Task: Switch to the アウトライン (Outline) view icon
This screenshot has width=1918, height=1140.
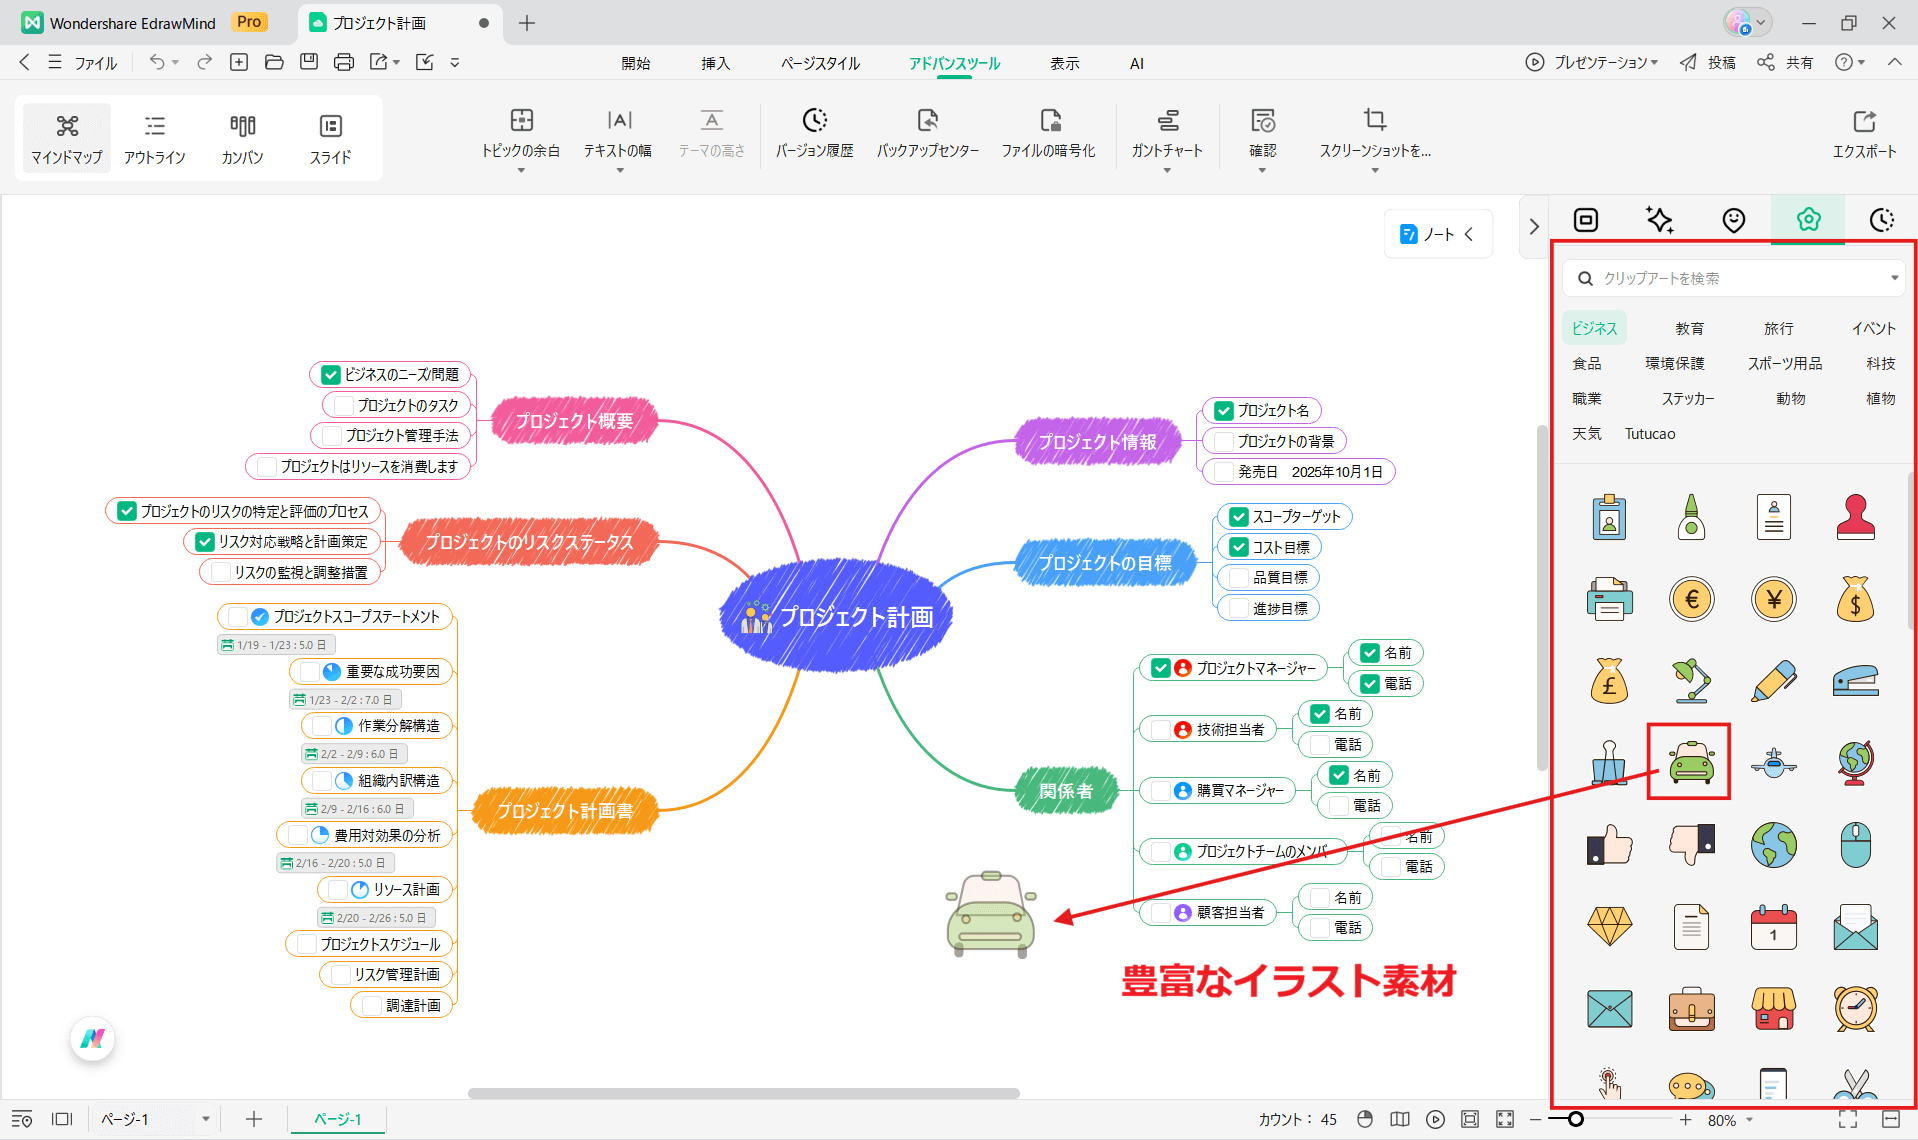Action: [x=155, y=138]
